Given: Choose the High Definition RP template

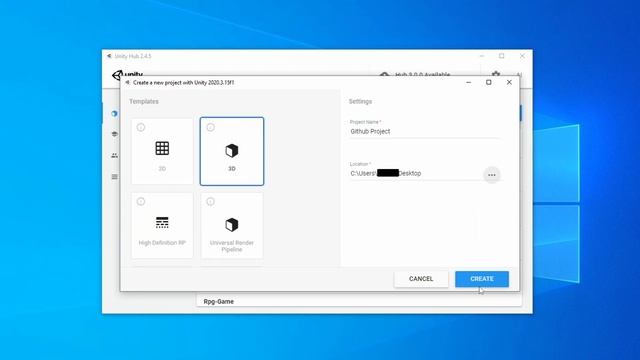Looking at the screenshot, I should pyautogui.click(x=162, y=225).
